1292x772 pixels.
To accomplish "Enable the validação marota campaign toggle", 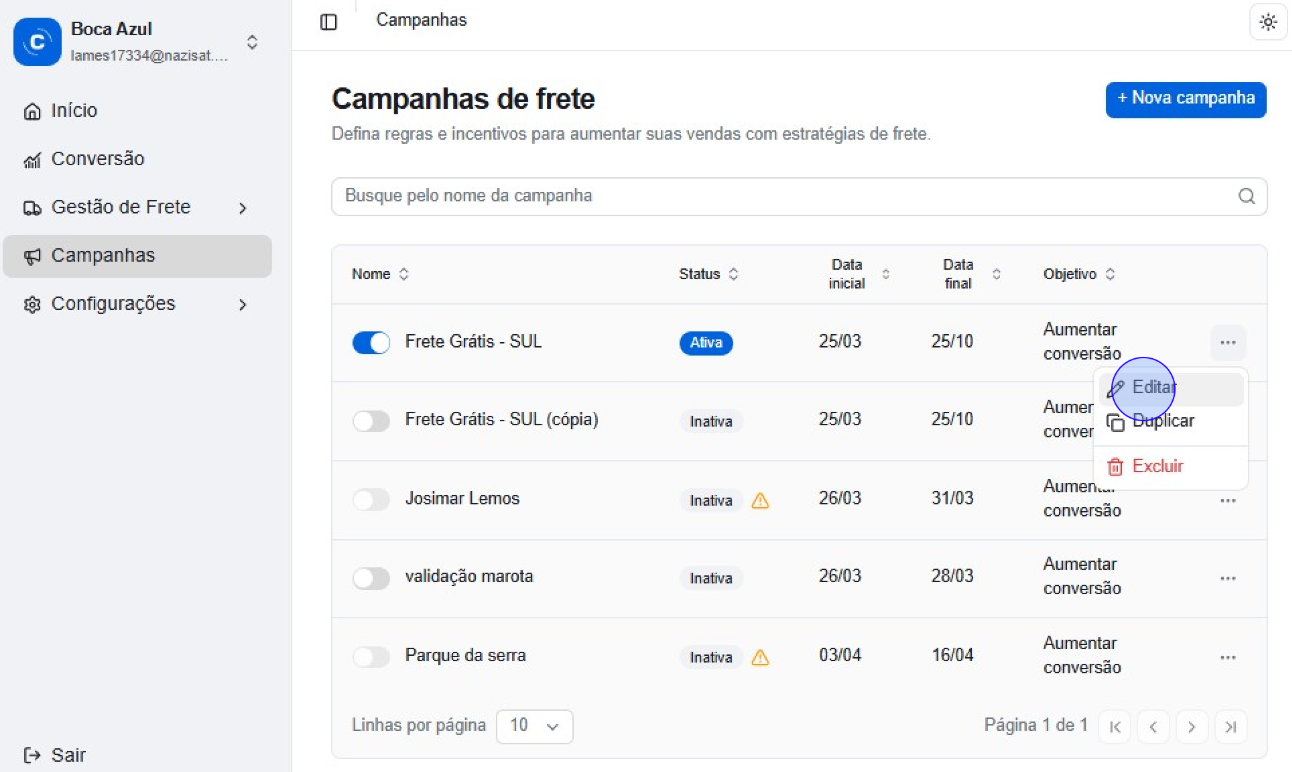I will tap(371, 578).
